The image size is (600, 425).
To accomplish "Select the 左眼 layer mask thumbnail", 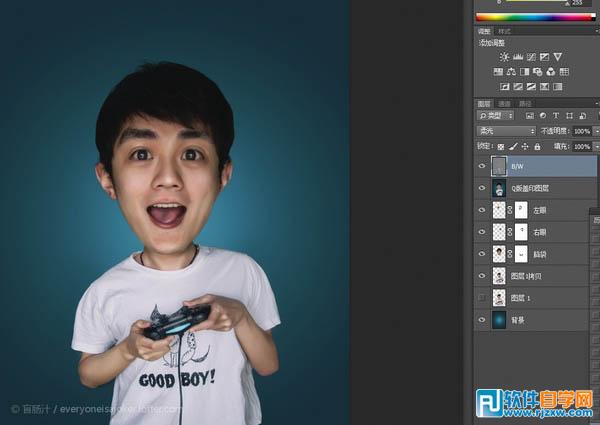I will 521,210.
